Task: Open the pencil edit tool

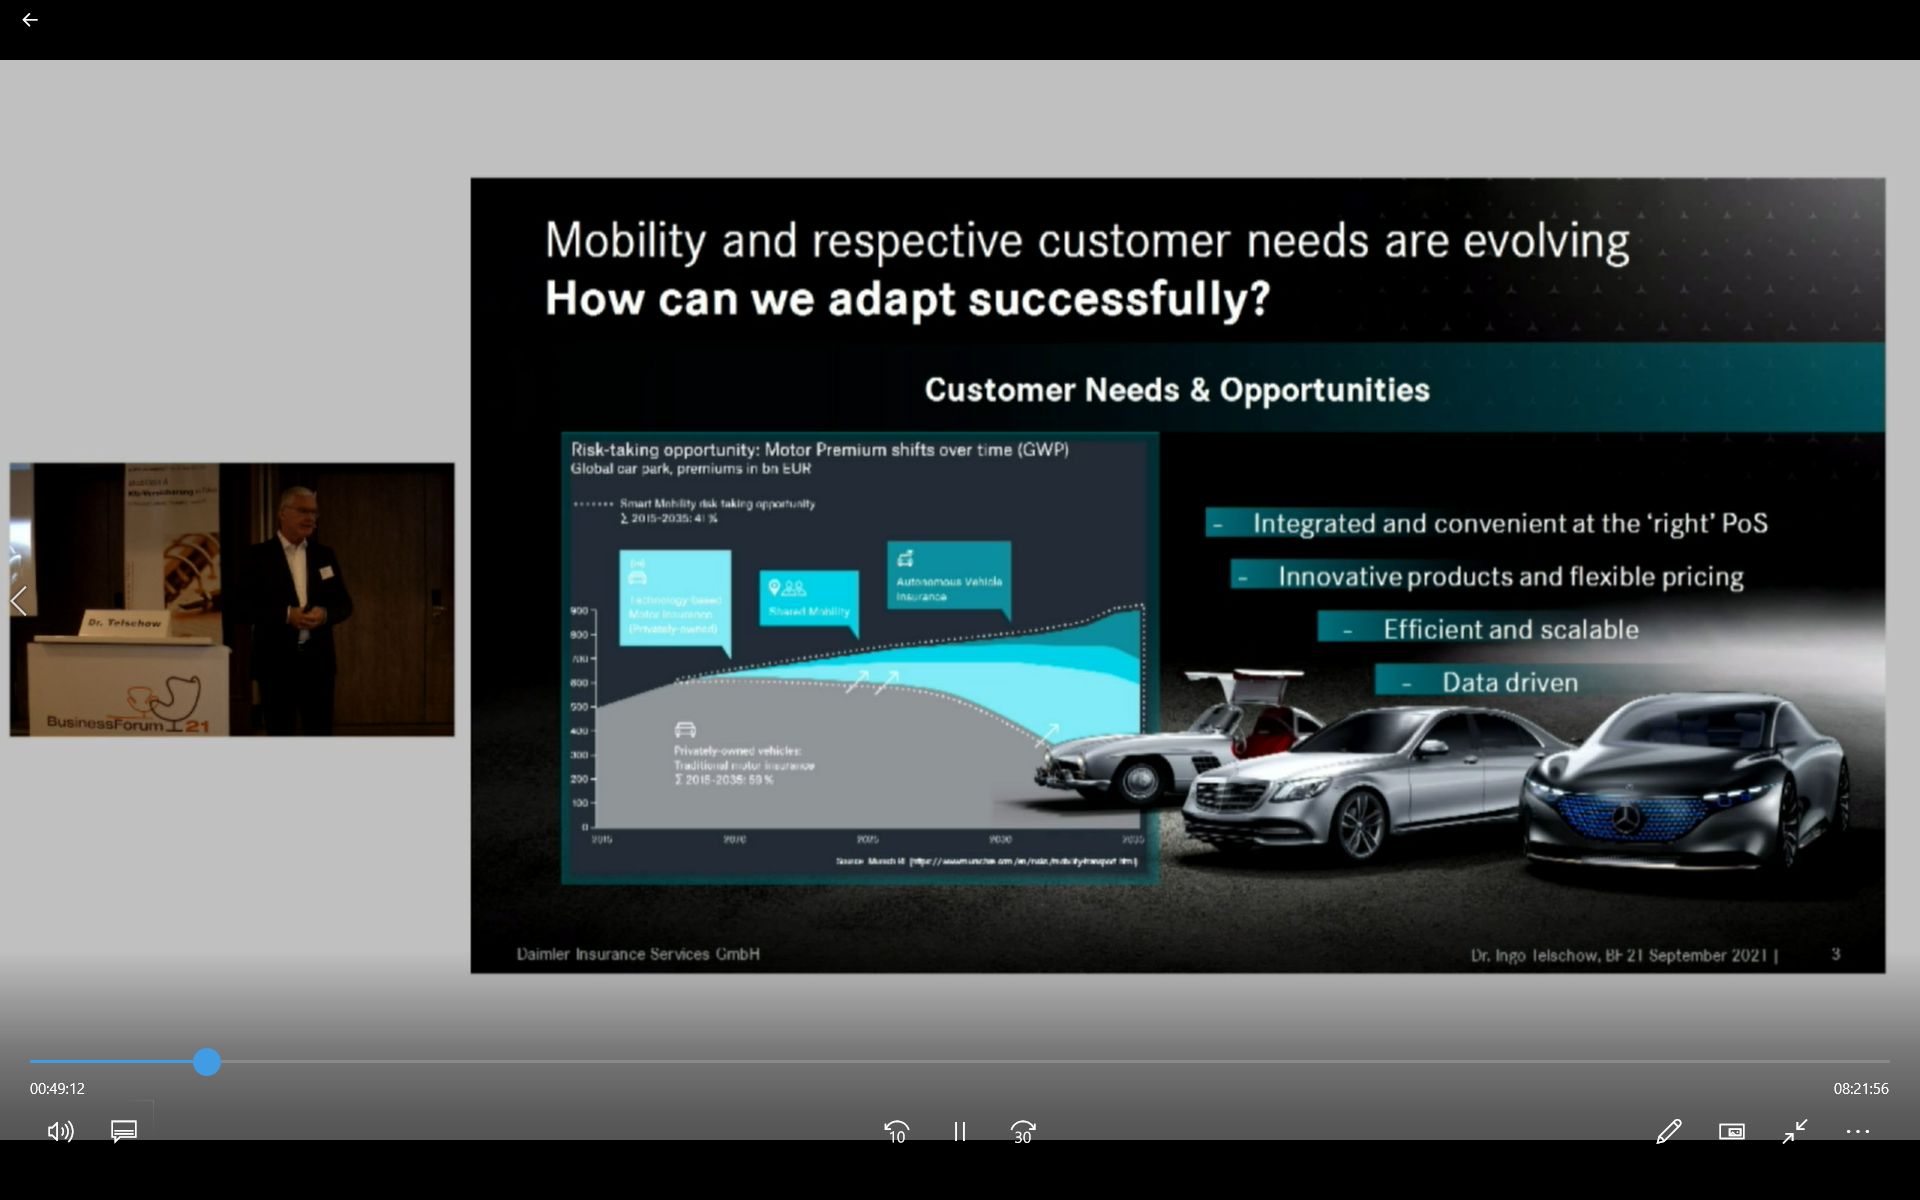Action: click(1668, 1131)
